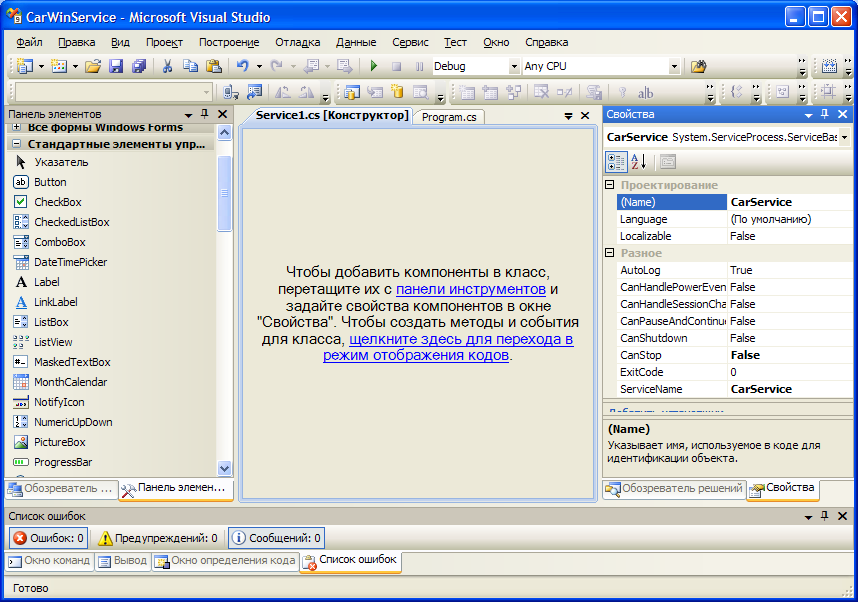This screenshot has height=602, width=858.
Task: Click the Find in Files binoculars icon
Action: tap(699, 66)
